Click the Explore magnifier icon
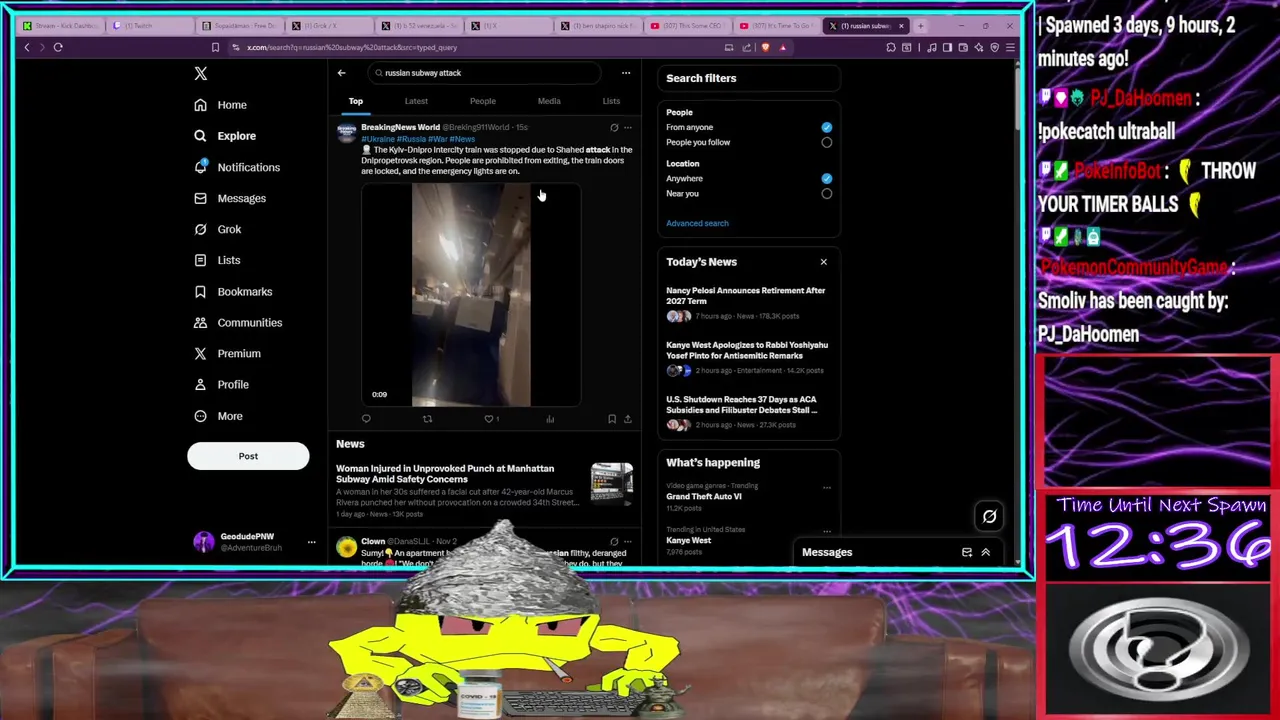 [x=201, y=136]
